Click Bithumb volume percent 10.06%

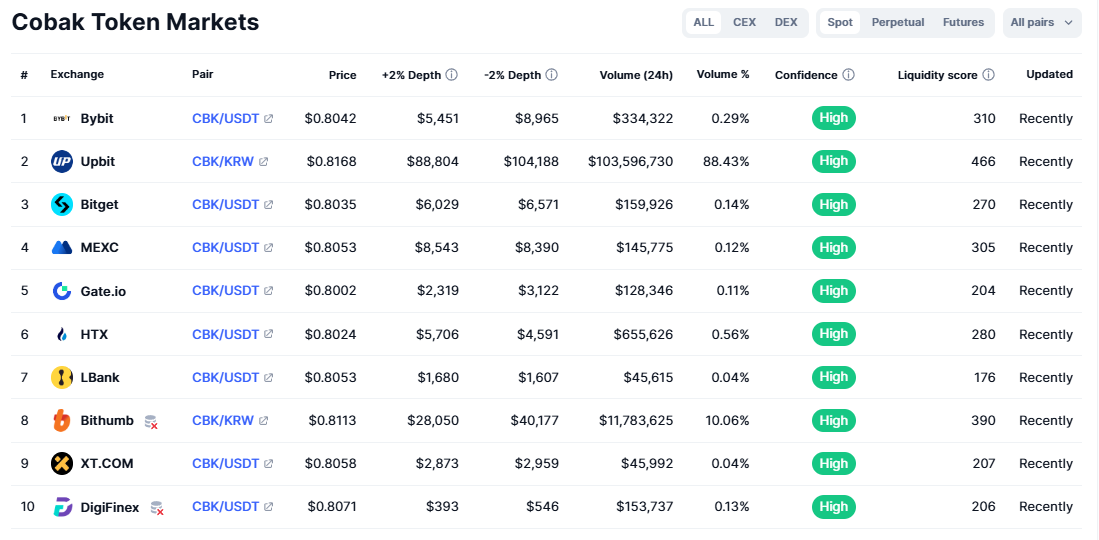click(x=726, y=421)
